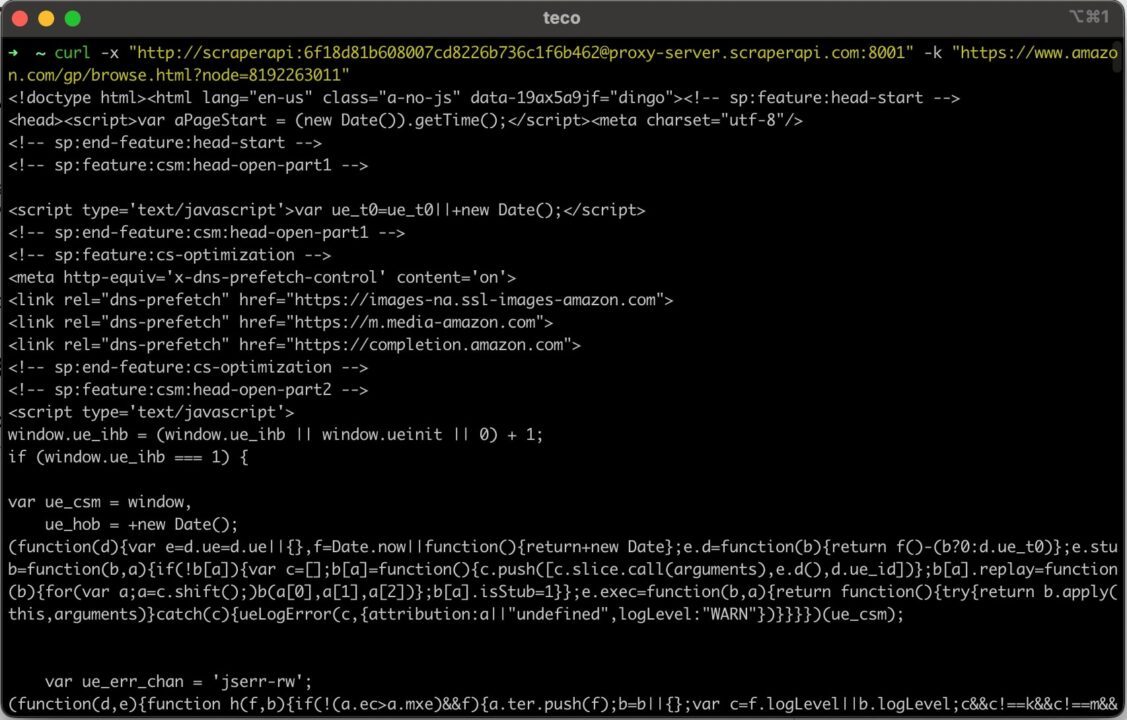
Task: Click the 'window.ue_ihb = (window.ue_ihb' line
Action: click(x=275, y=435)
